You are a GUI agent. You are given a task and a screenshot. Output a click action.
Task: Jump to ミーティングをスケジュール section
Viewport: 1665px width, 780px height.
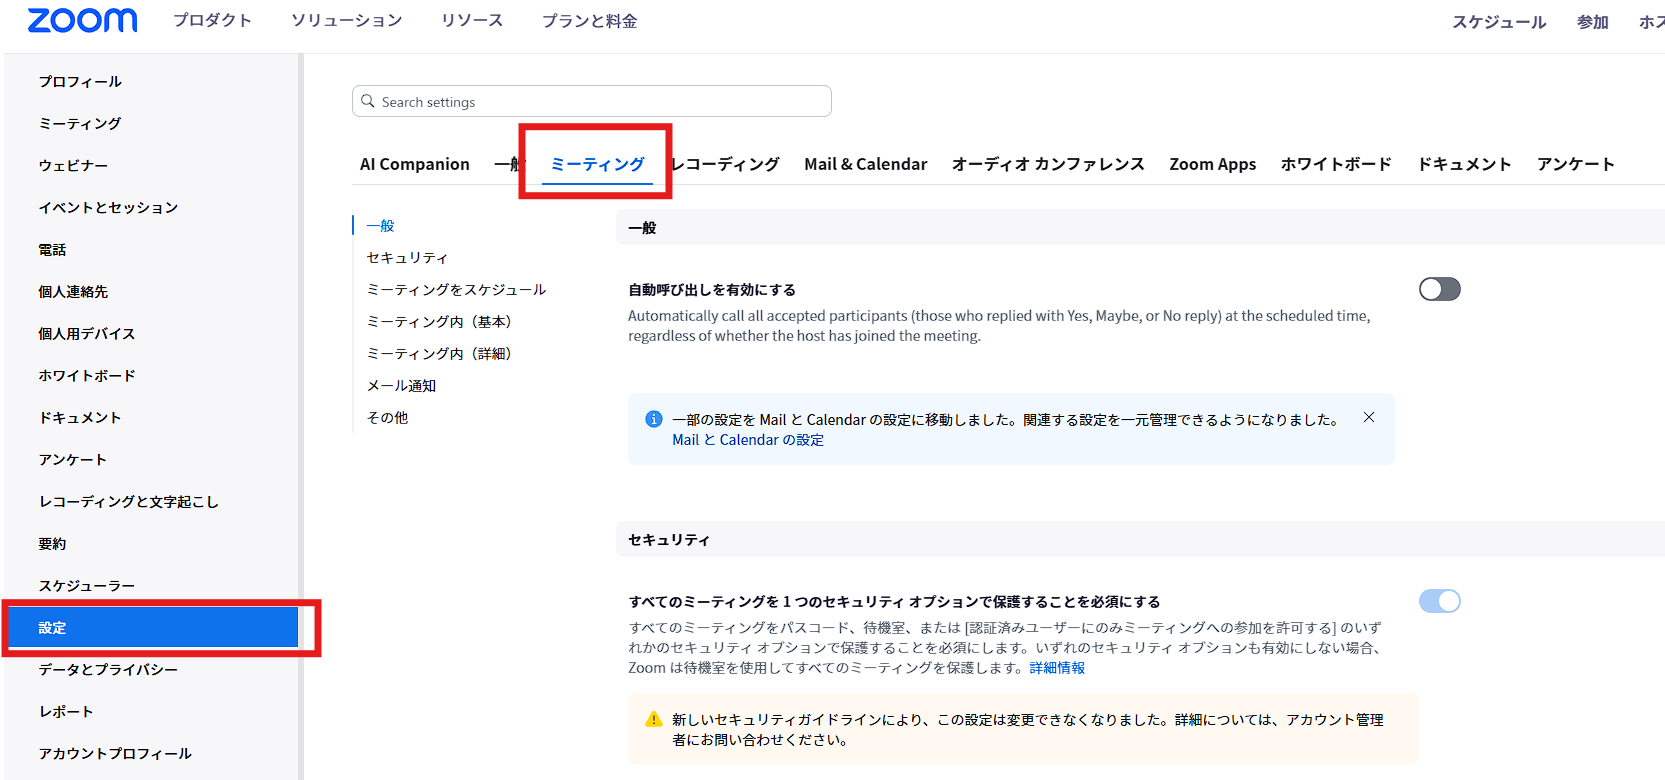[x=456, y=290]
